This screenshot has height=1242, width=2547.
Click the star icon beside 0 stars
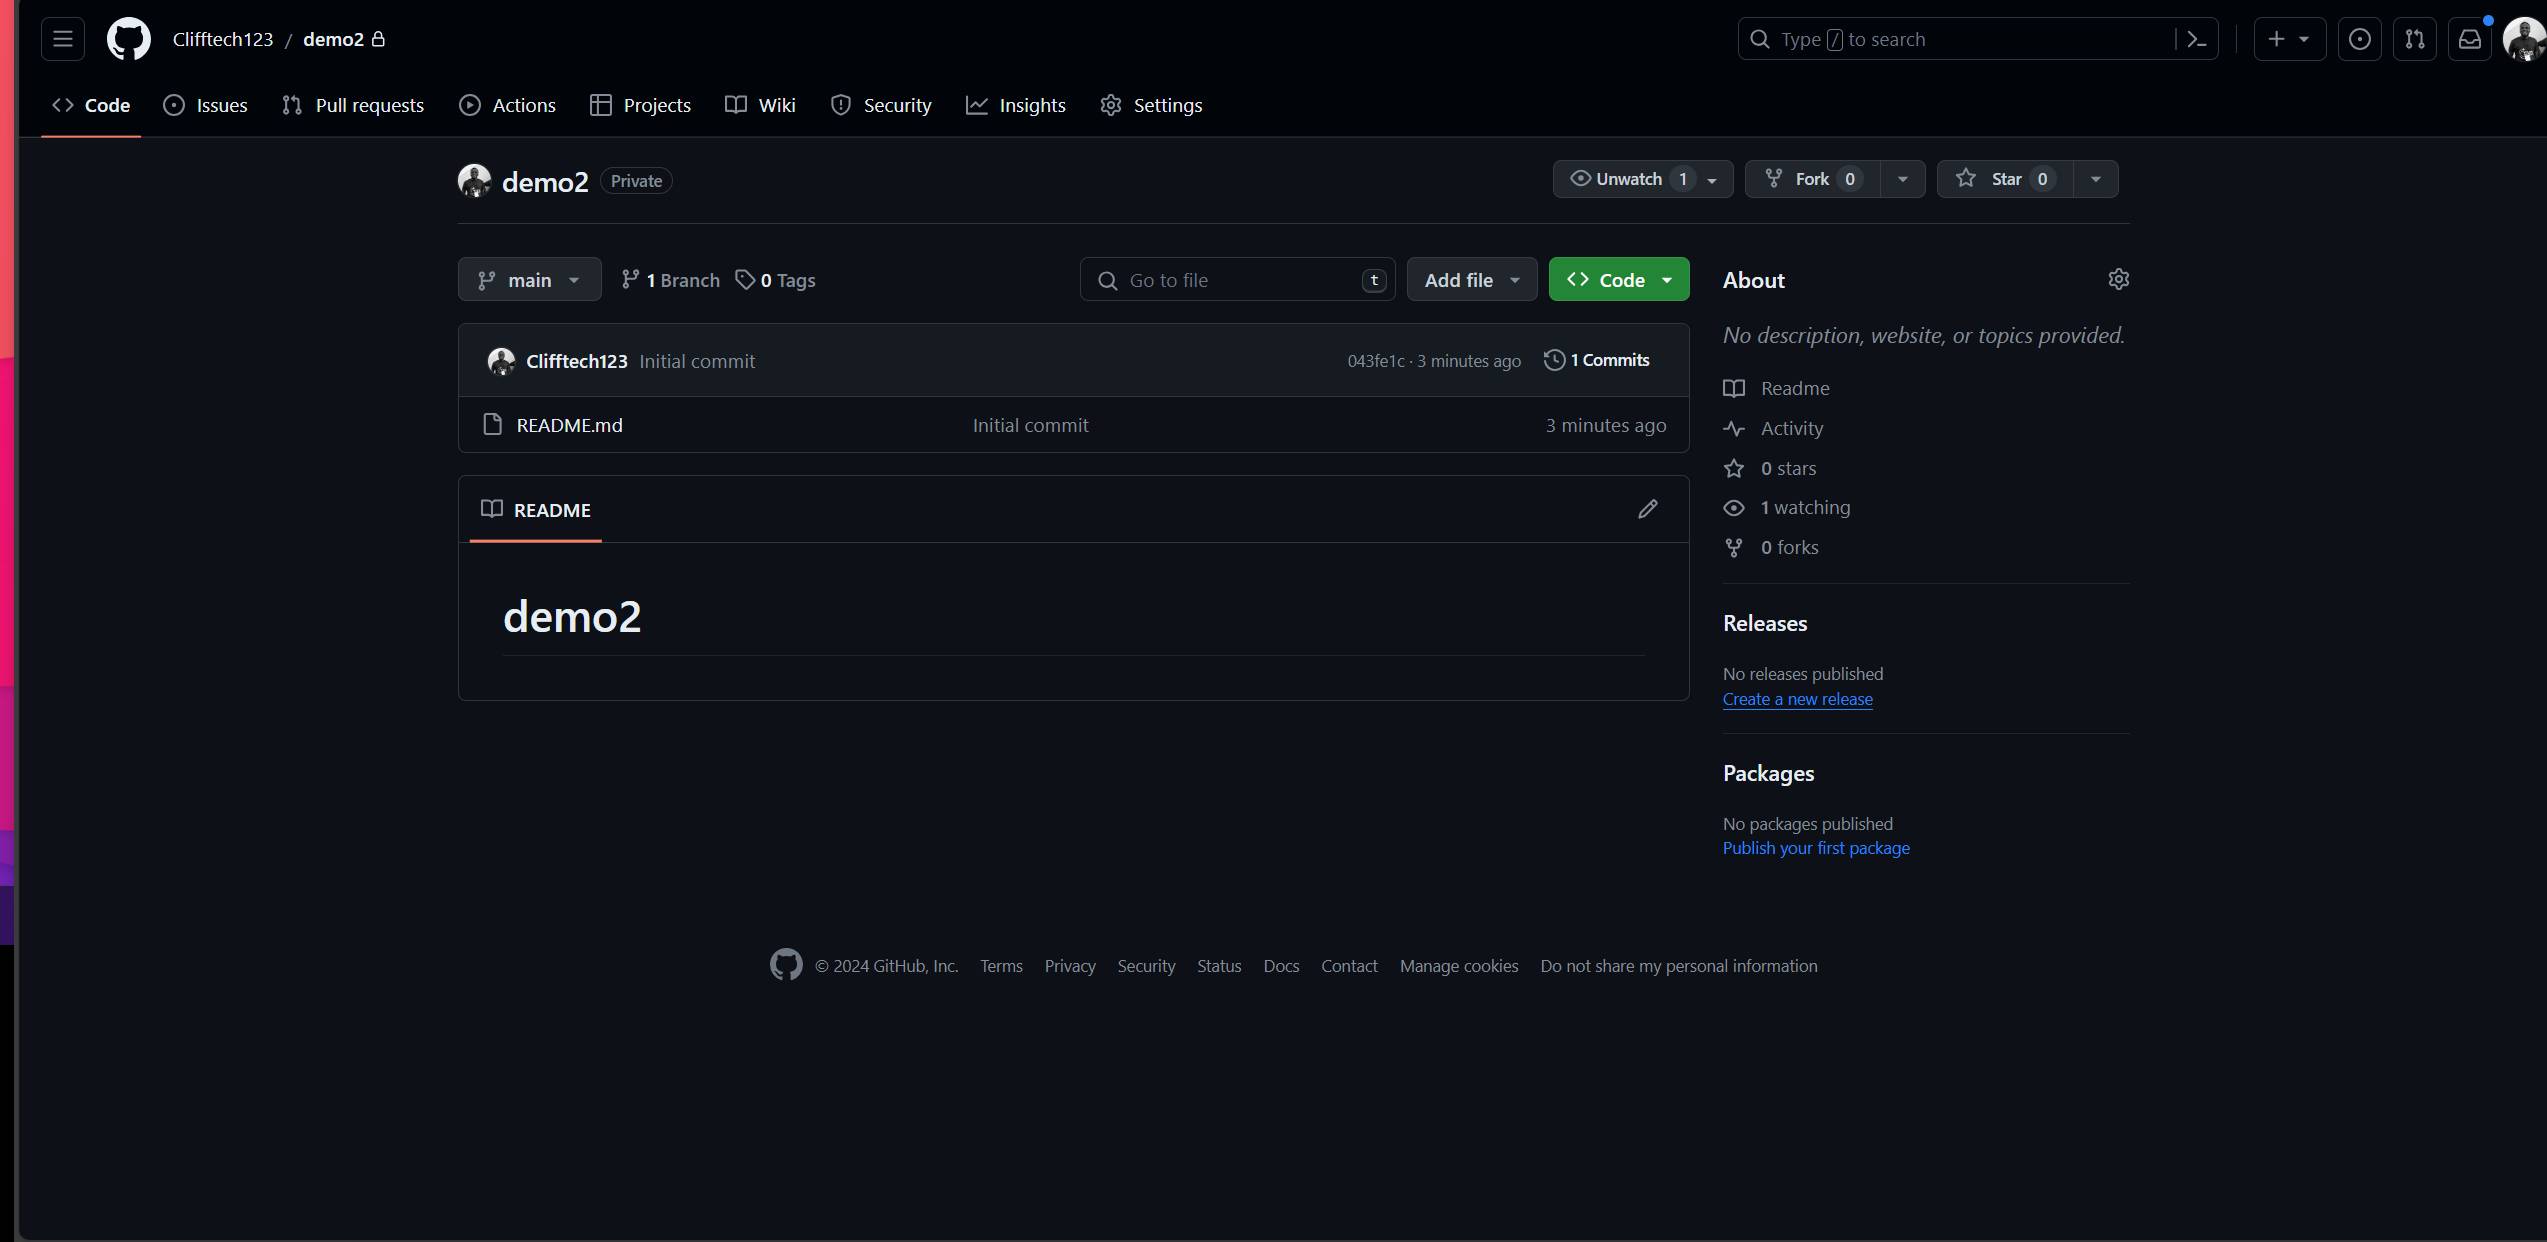(x=1734, y=468)
